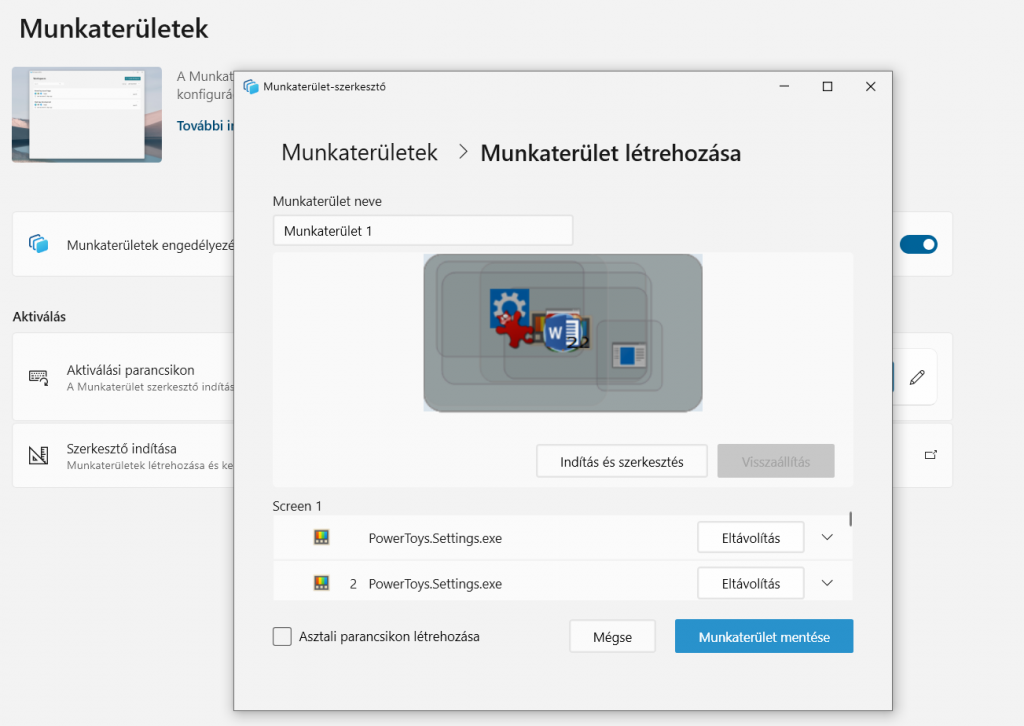Viewport: 1024px width, 726px height.
Task: Click the open-in-new-window icon for Szerkesztő indítása
Action: pyautogui.click(x=930, y=455)
